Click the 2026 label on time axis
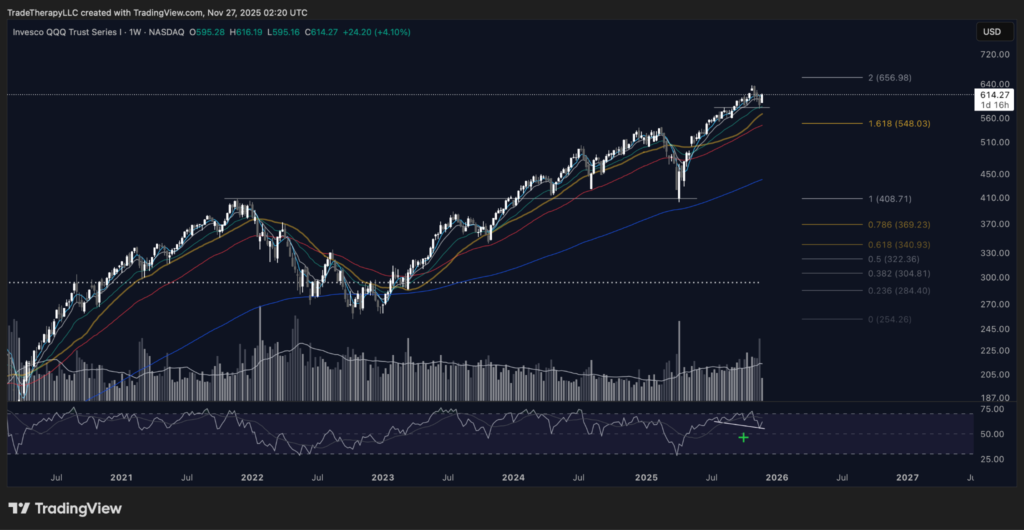This screenshot has height=530, width=1024. (776, 478)
